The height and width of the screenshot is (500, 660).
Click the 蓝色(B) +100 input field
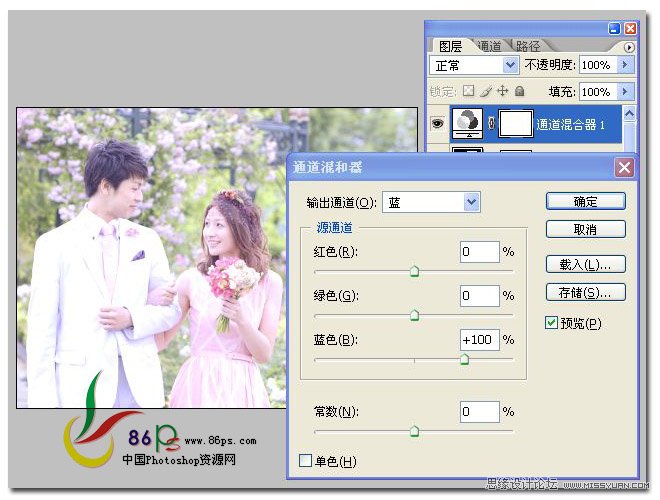pos(479,340)
